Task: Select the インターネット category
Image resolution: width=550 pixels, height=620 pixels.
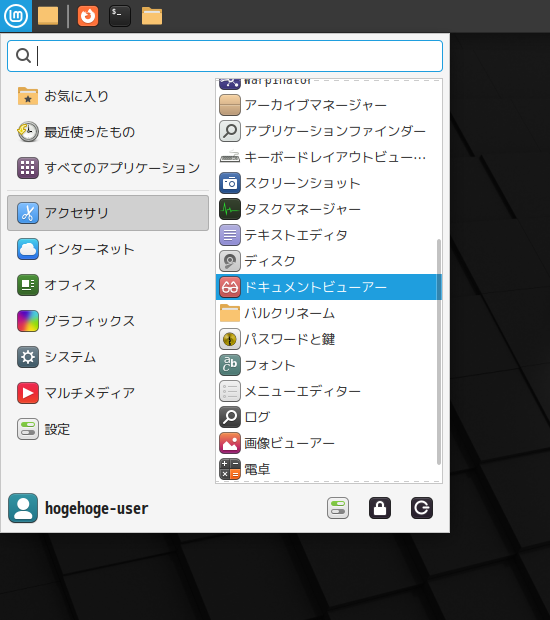Action: point(108,249)
